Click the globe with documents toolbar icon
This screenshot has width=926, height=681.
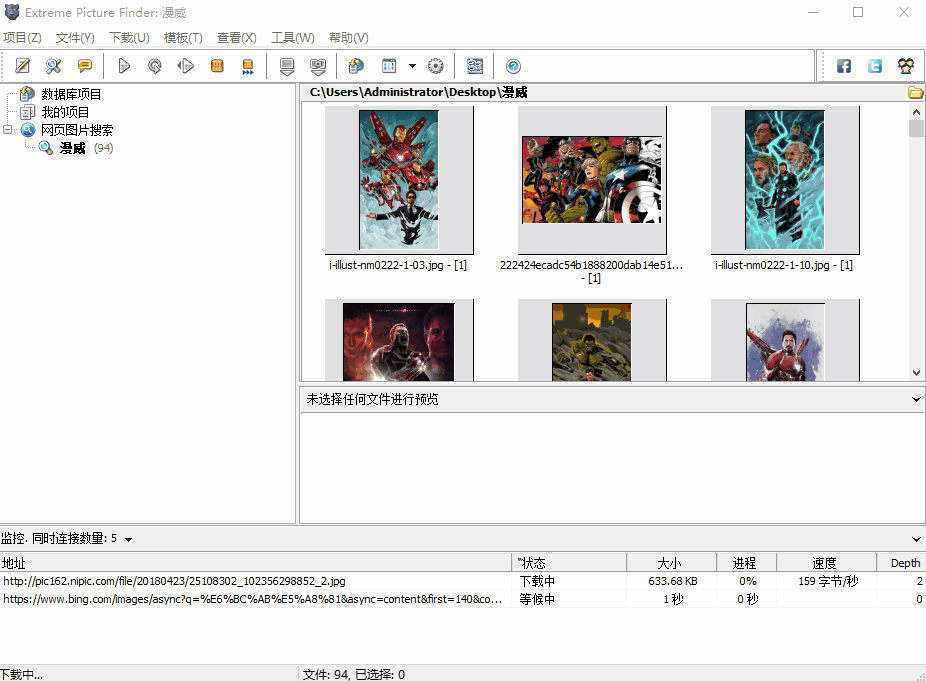tap(356, 66)
